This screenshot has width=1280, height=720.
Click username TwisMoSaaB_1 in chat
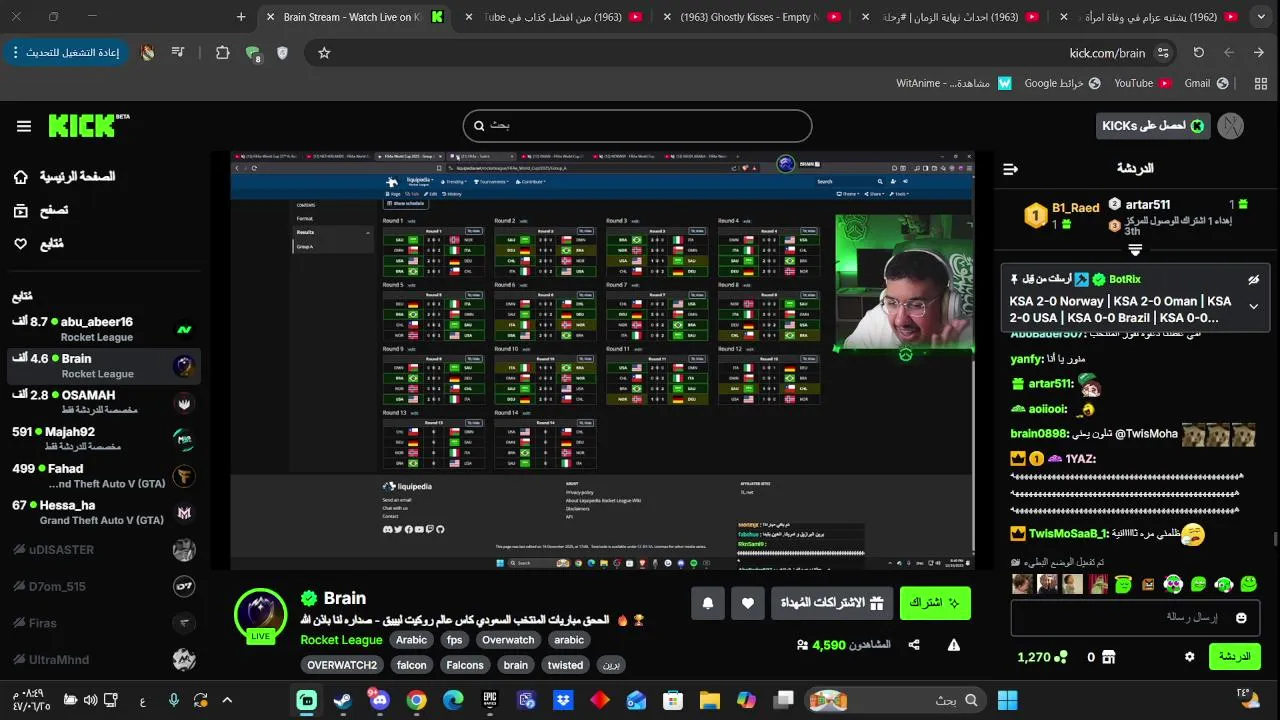[1068, 534]
